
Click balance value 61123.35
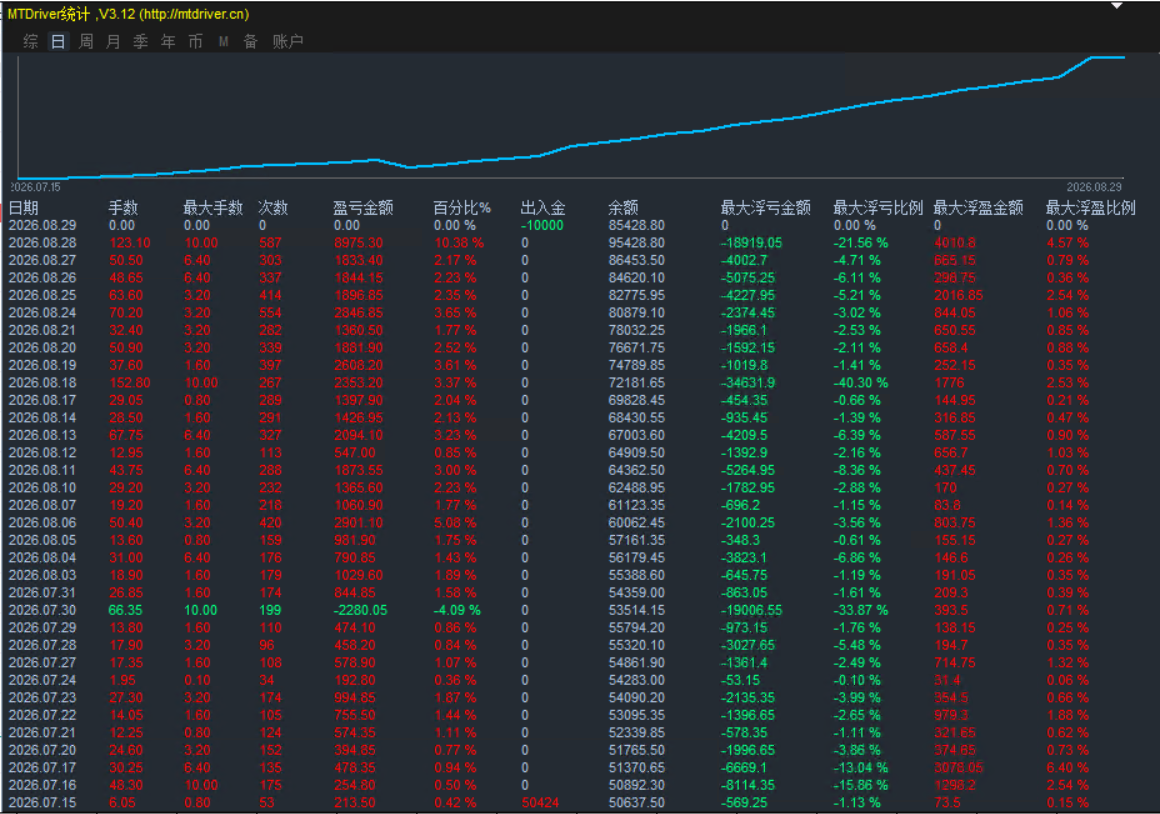coord(636,505)
